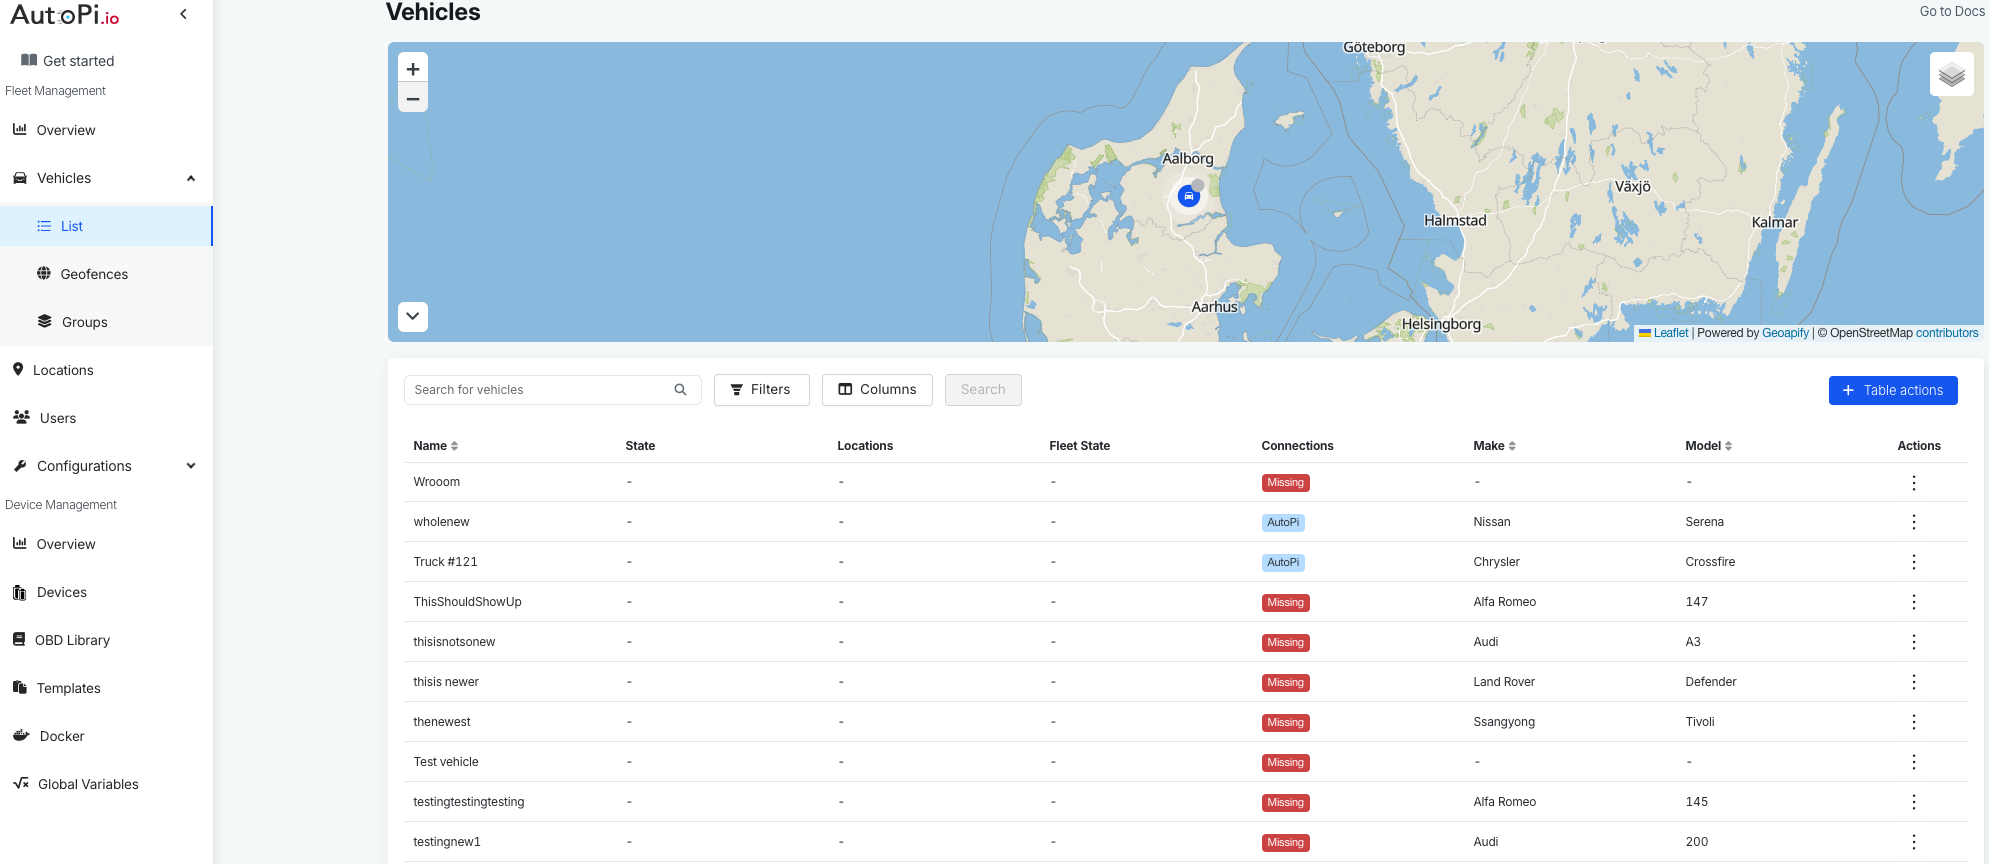1989x864 pixels.
Task: Click the magnifier icon in search field
Action: 681,390
